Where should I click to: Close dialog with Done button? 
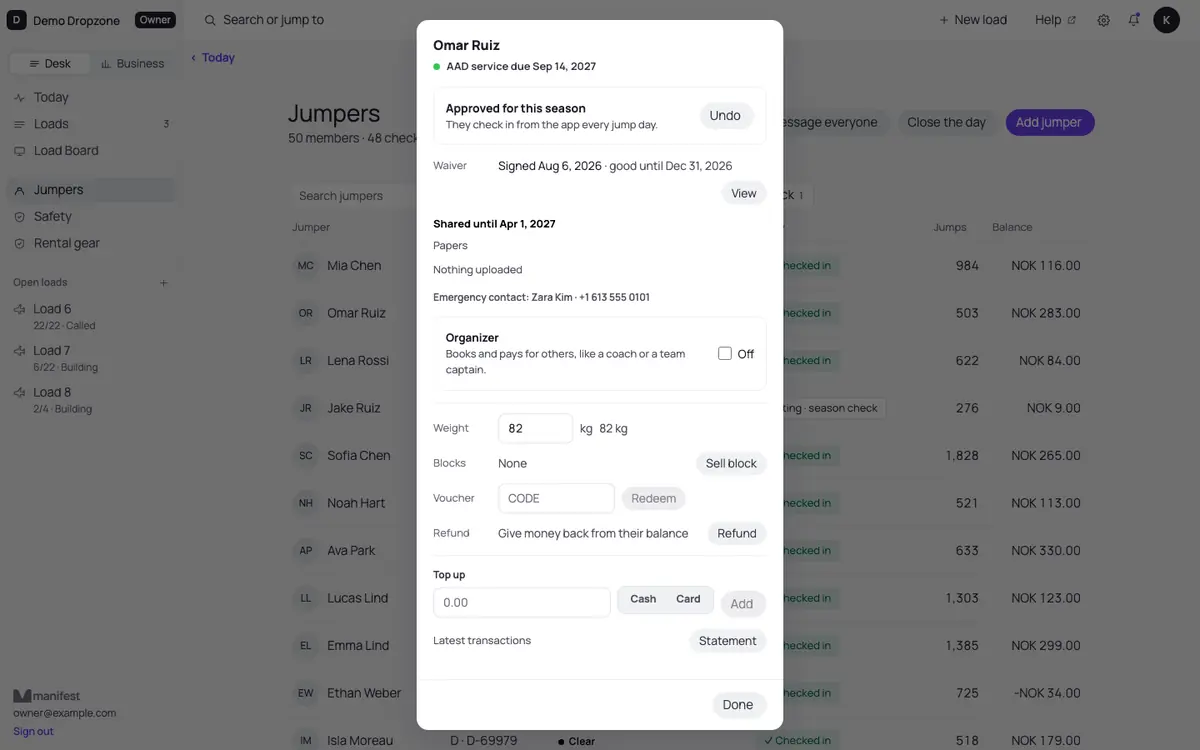pyautogui.click(x=738, y=705)
